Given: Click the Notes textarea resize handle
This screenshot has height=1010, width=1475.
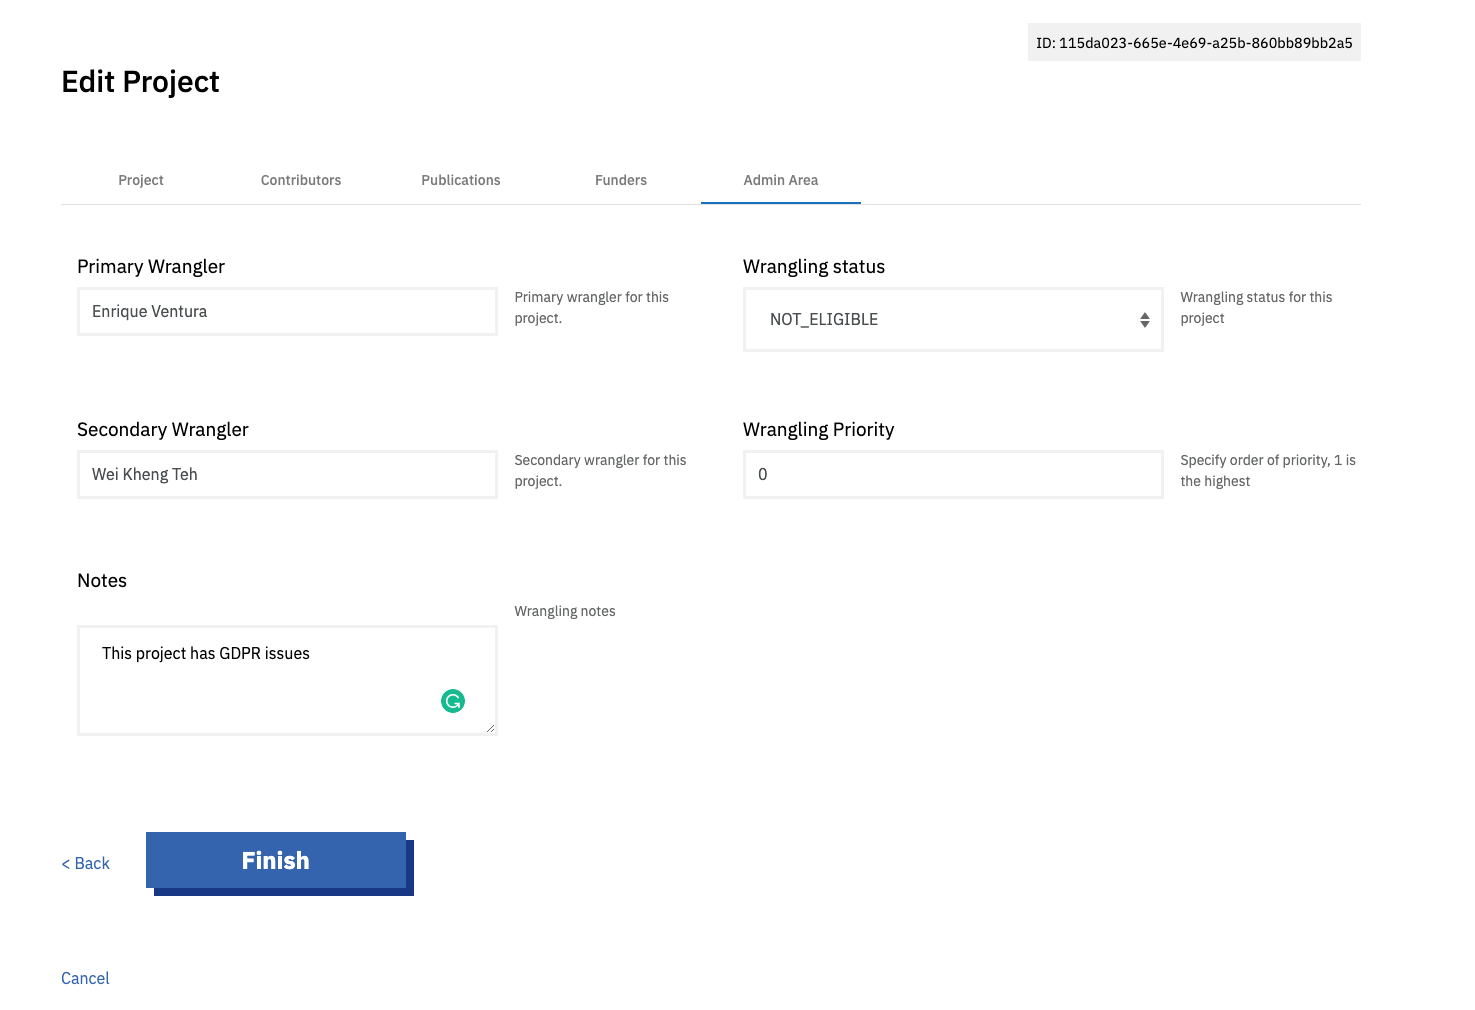Looking at the screenshot, I should point(491,728).
